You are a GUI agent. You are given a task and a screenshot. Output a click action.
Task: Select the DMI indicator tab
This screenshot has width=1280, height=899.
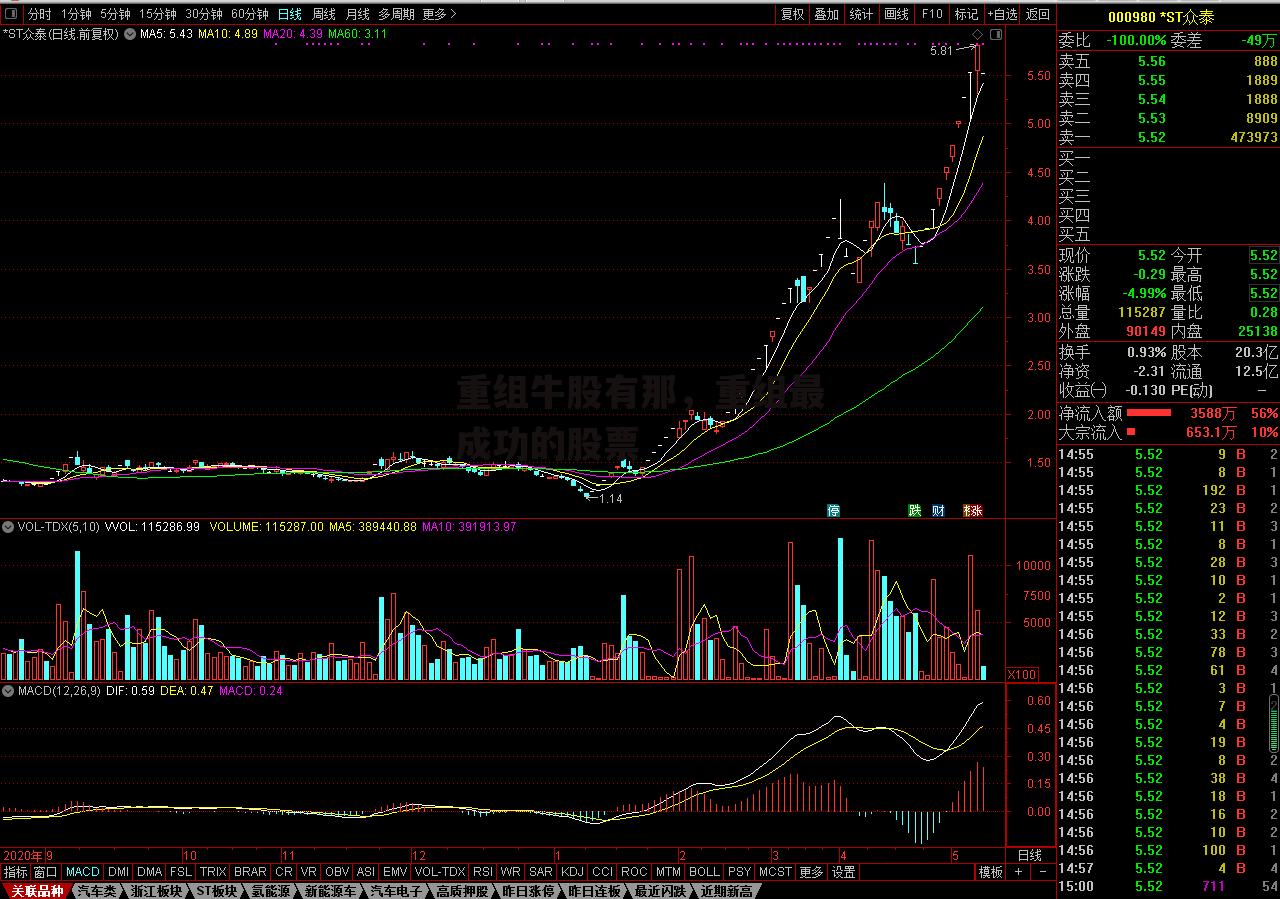(118, 872)
